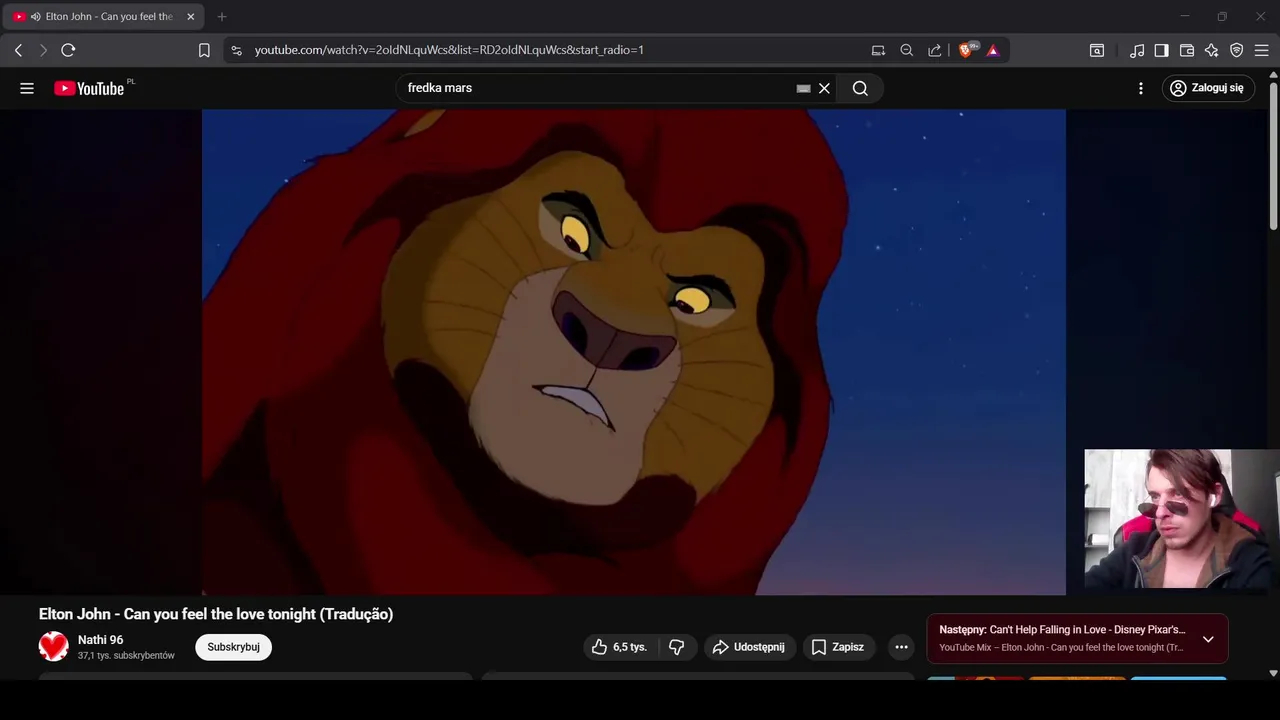The width and height of the screenshot is (1280, 720).
Task: Save the video with 'Zapisz'
Action: pos(838,647)
